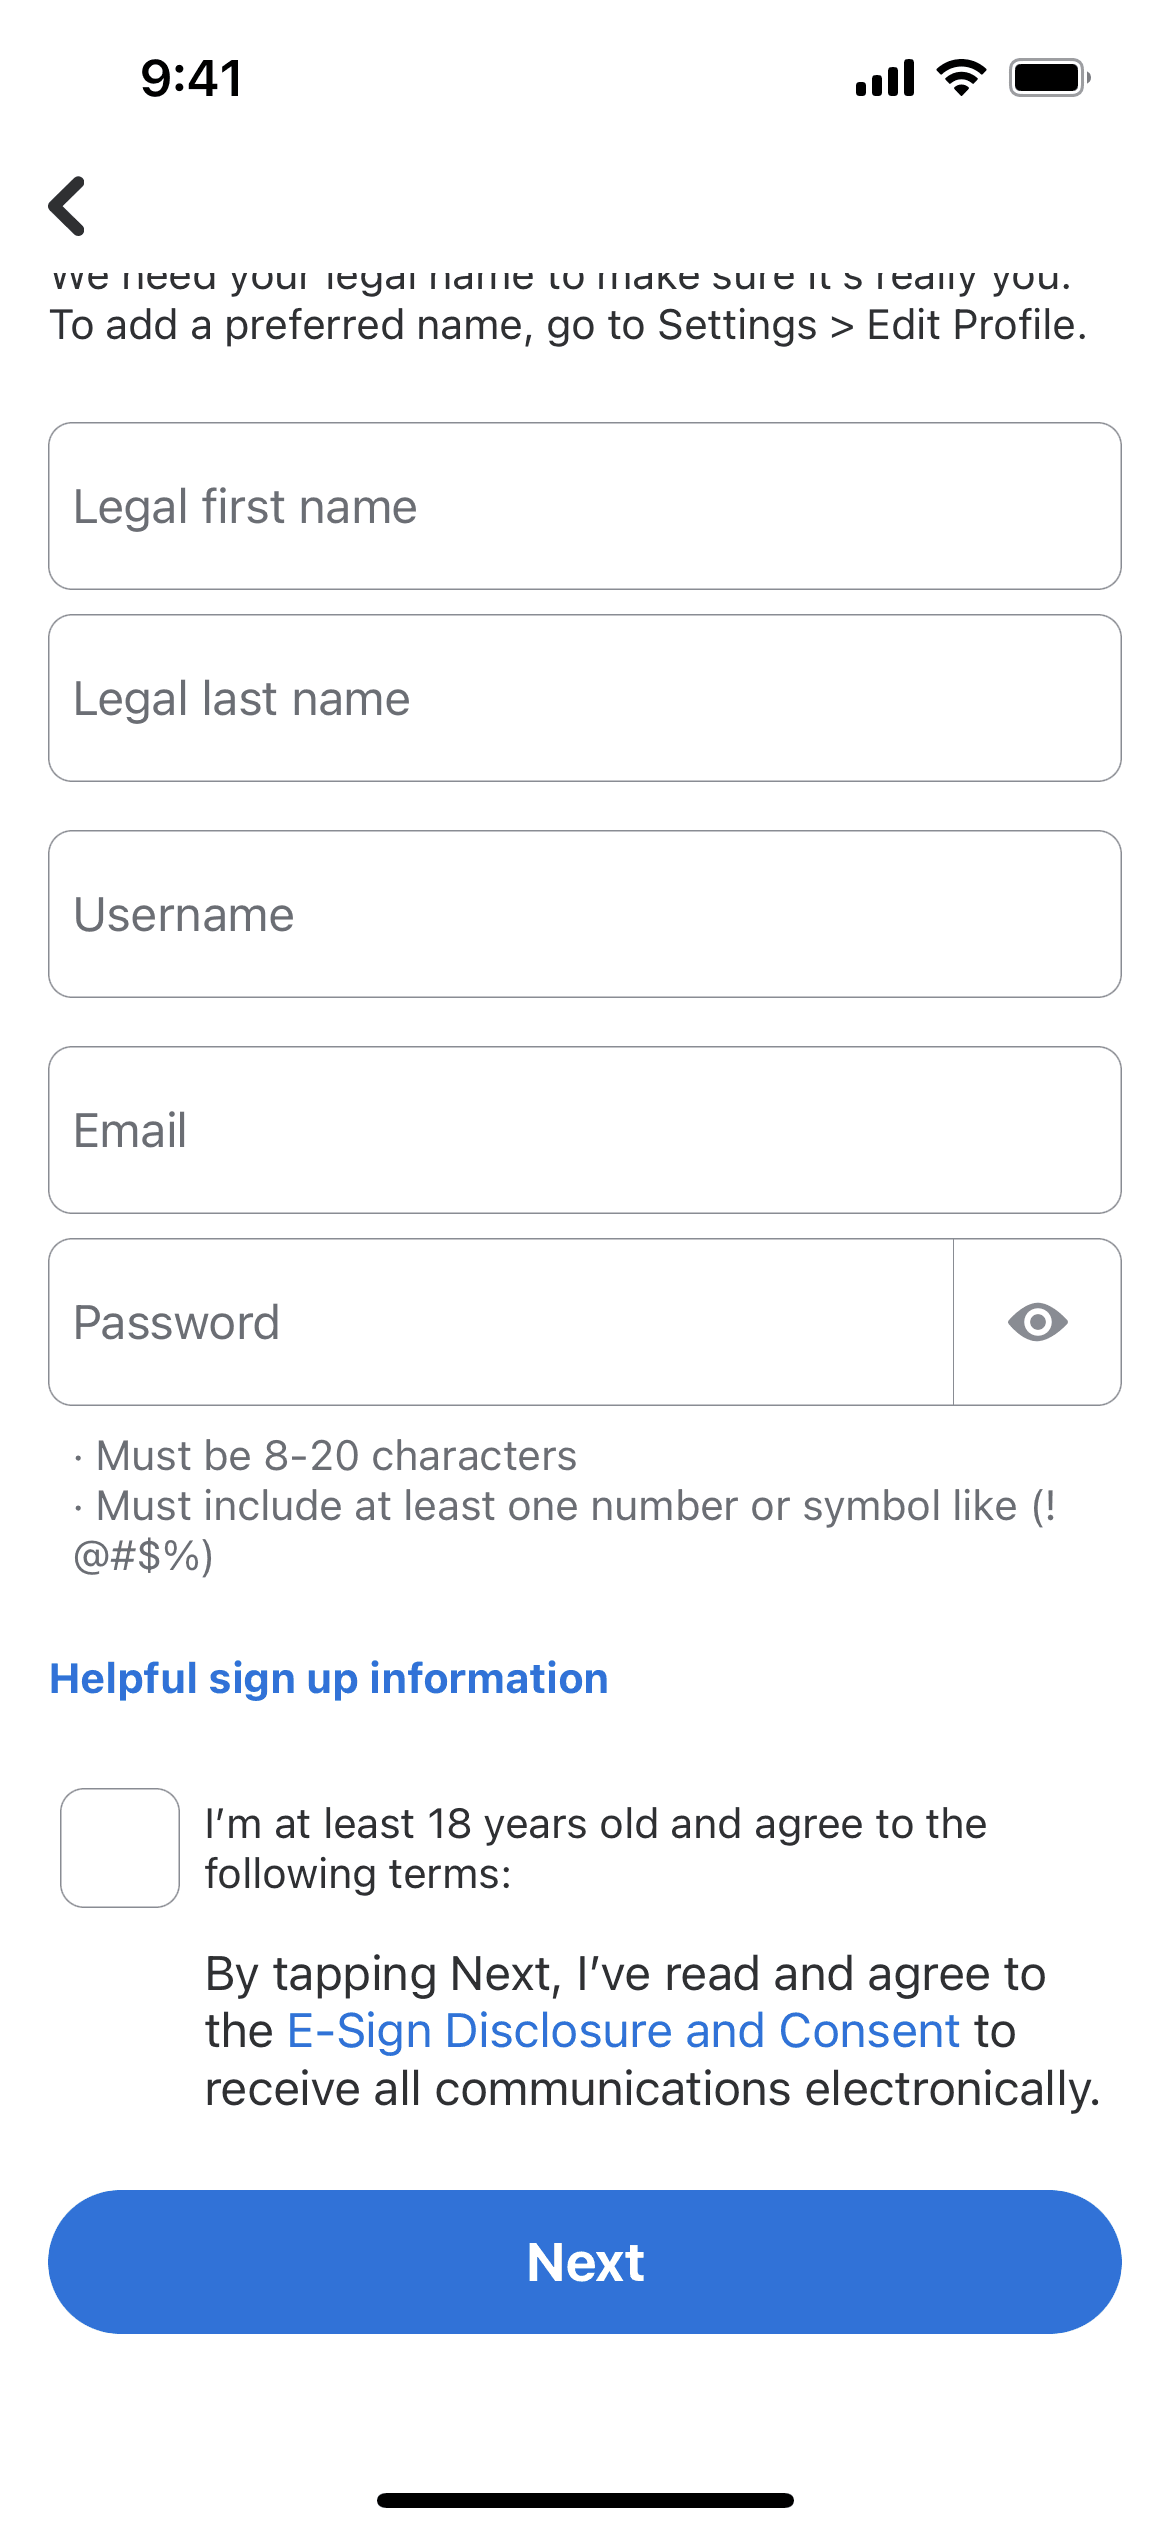Tap the 9:41 clock in status bar
Viewport: 1170px width, 2532px height.
pyautogui.click(x=191, y=78)
